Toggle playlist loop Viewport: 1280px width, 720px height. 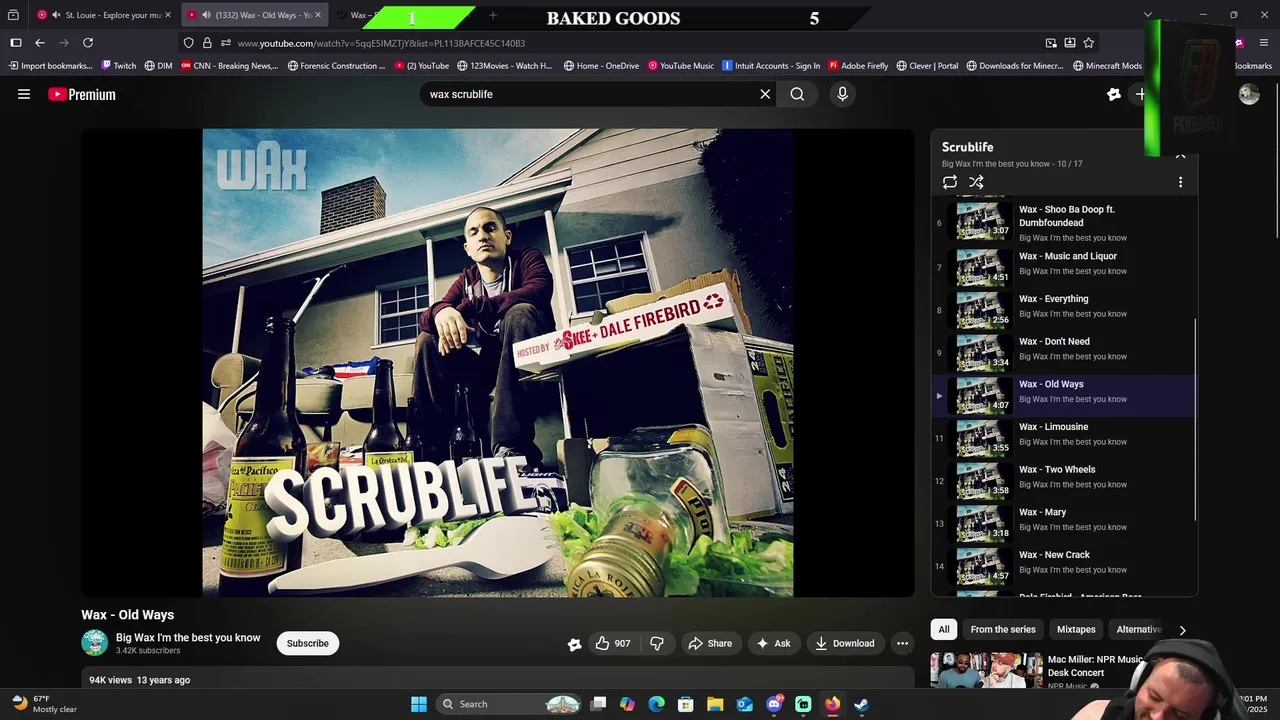tap(950, 182)
